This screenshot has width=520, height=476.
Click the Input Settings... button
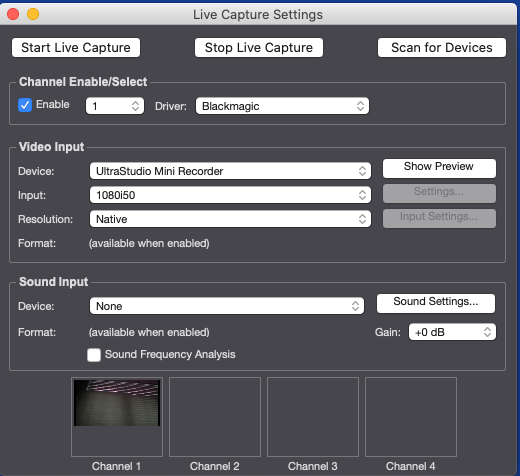pyautogui.click(x=439, y=218)
